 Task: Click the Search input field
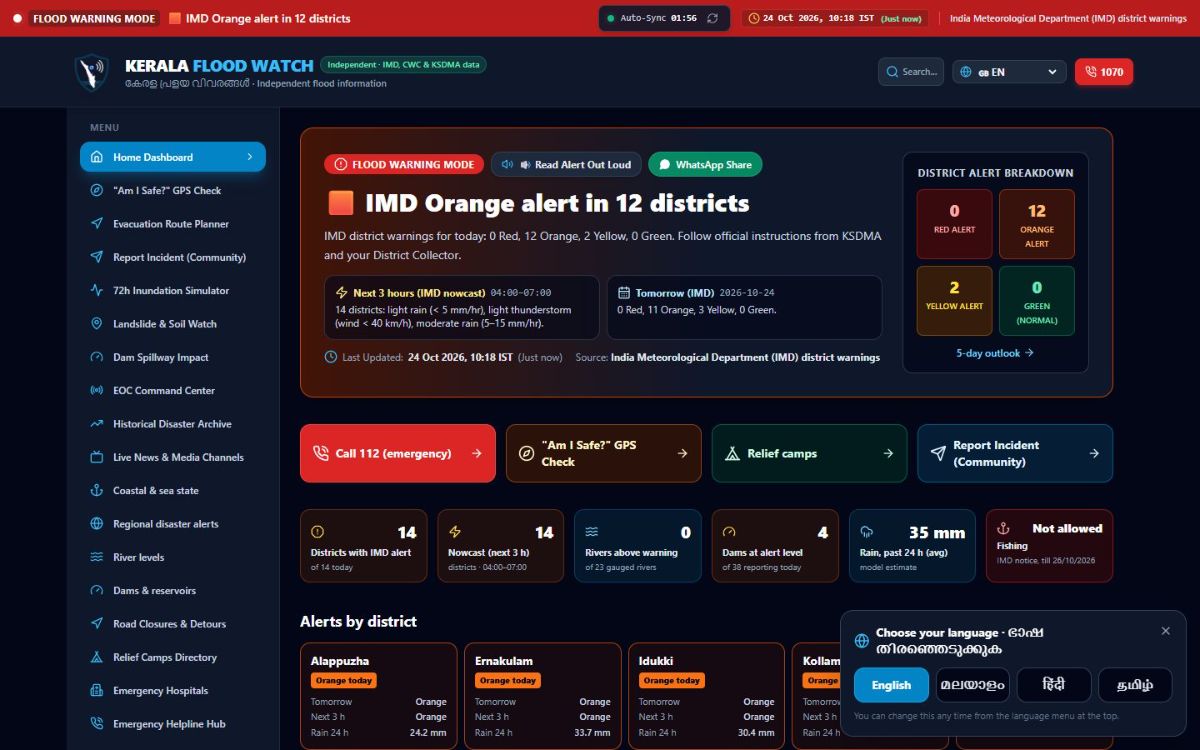(911, 72)
